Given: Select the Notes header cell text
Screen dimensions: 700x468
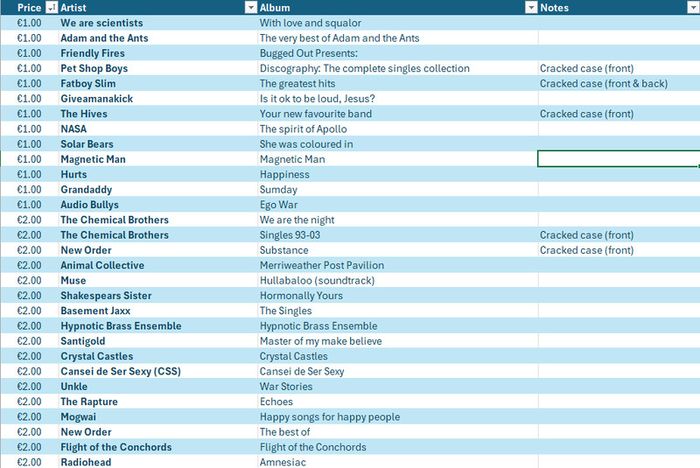Looking at the screenshot, I should [554, 8].
